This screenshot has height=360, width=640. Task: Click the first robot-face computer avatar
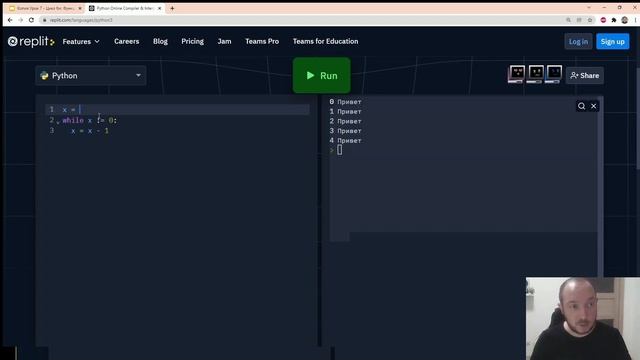click(x=517, y=74)
